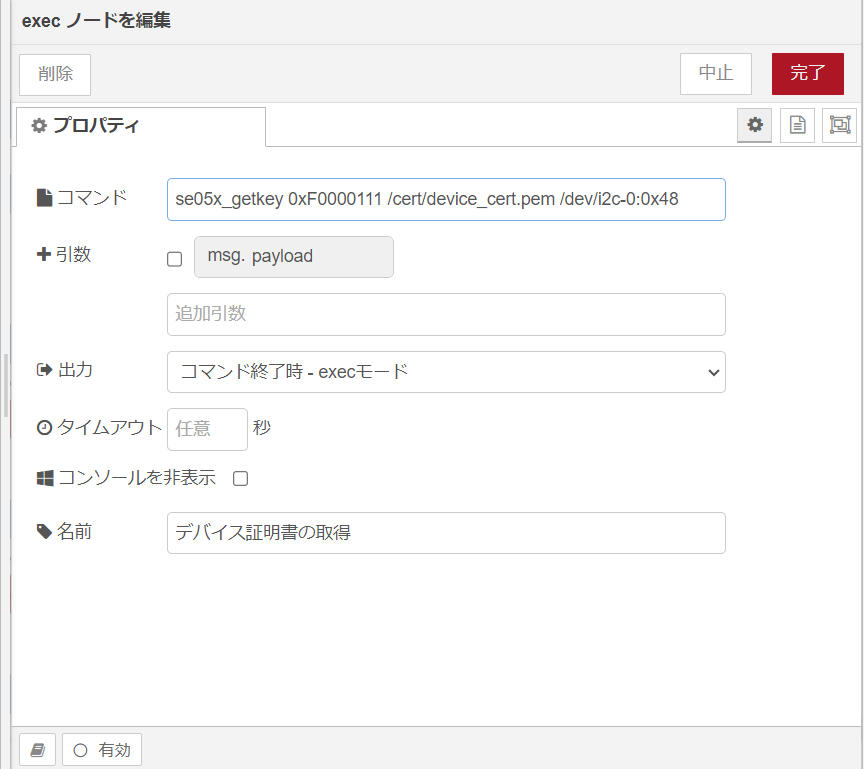Click the red 完了 (done) button
864x769 pixels.
(x=807, y=74)
